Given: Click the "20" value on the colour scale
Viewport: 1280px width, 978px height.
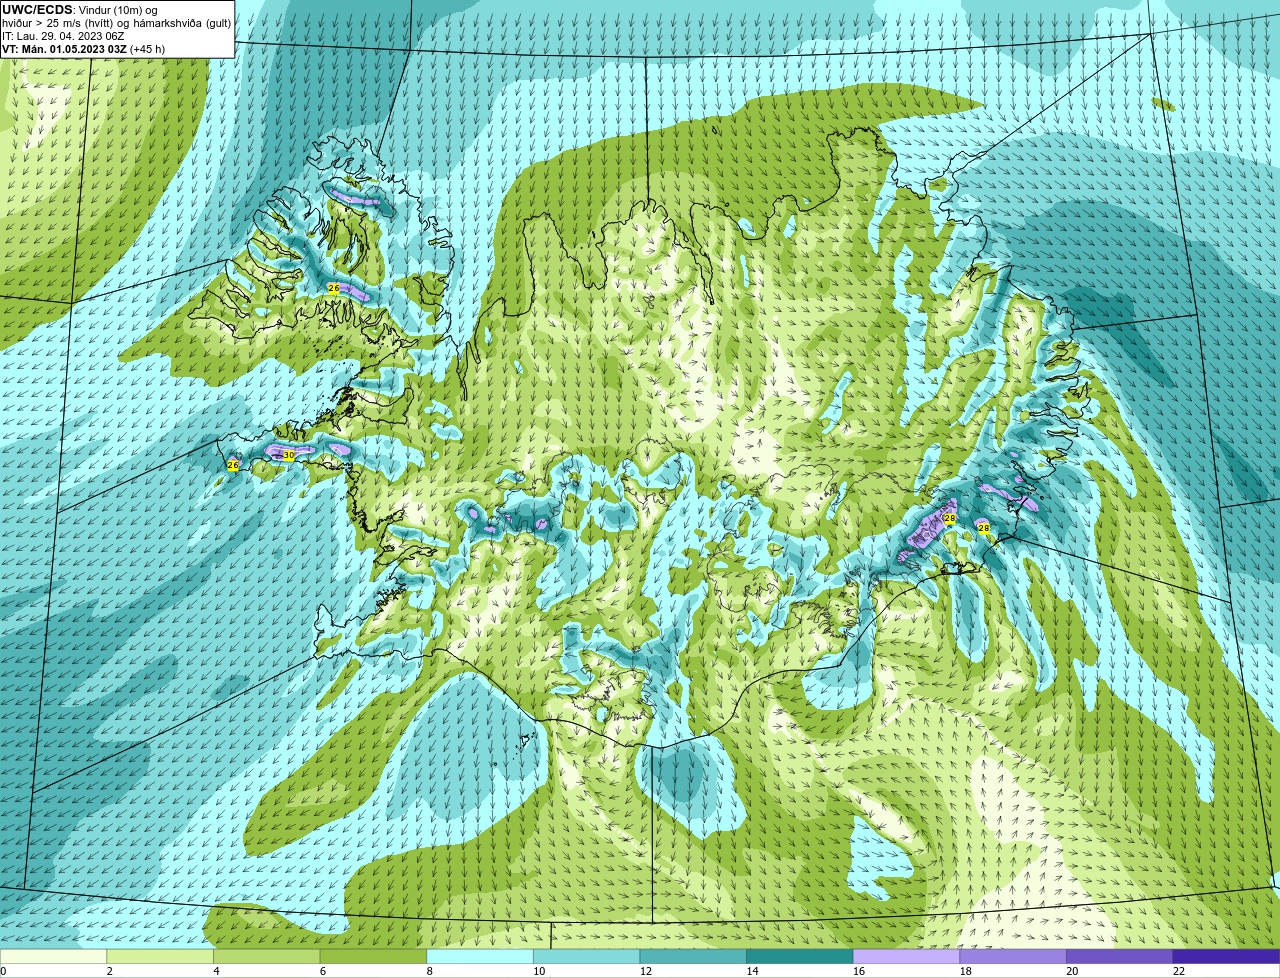Looking at the screenshot, I should coord(1072,971).
